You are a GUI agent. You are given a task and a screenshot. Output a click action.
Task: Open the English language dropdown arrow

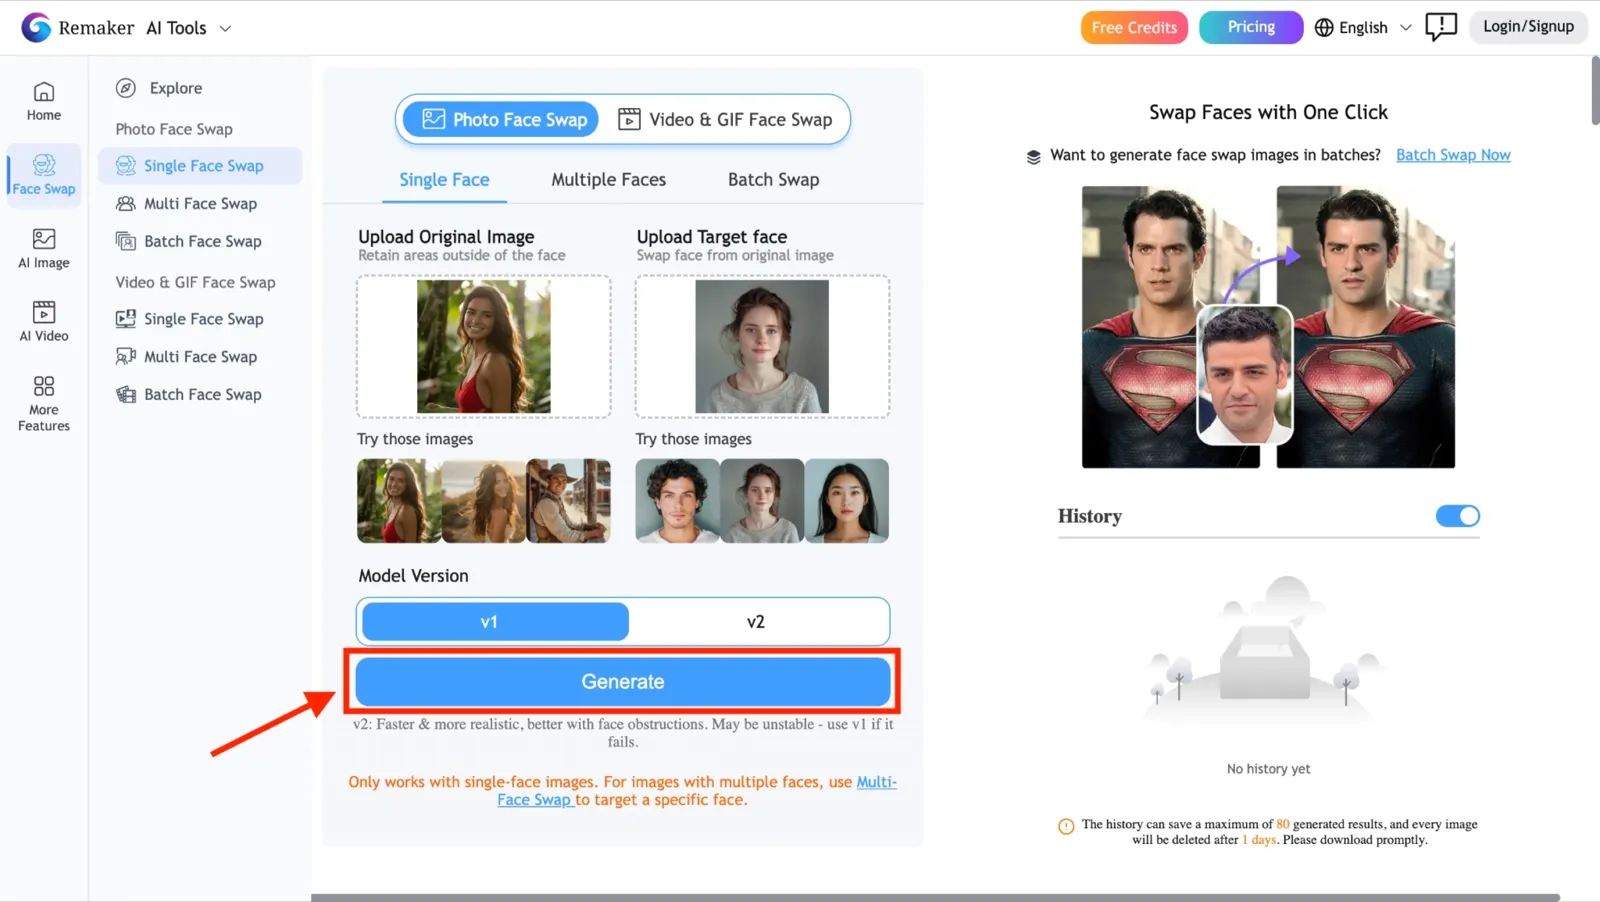click(x=1405, y=28)
